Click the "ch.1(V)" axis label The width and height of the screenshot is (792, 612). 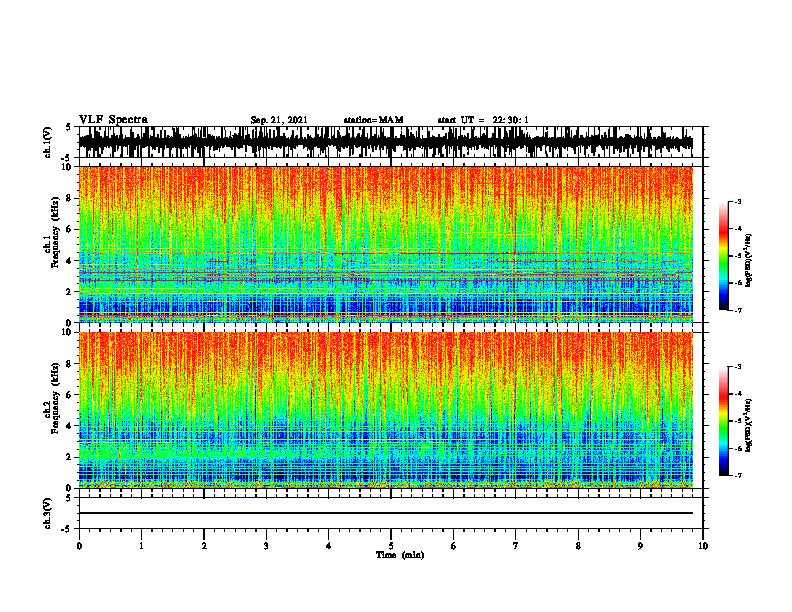[48, 142]
